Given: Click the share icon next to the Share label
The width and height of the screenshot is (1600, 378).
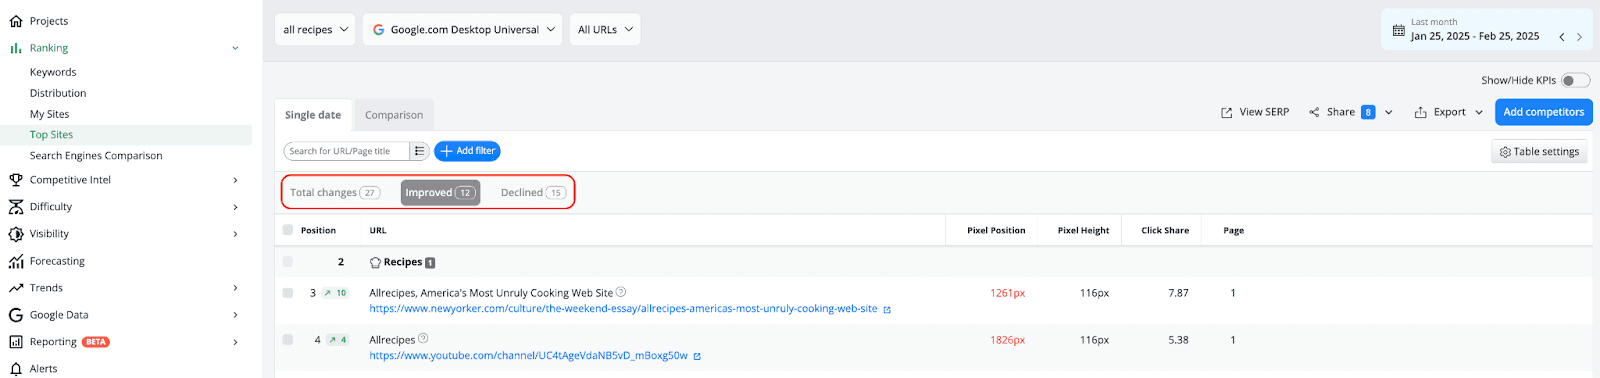Looking at the screenshot, I should [x=1314, y=112].
